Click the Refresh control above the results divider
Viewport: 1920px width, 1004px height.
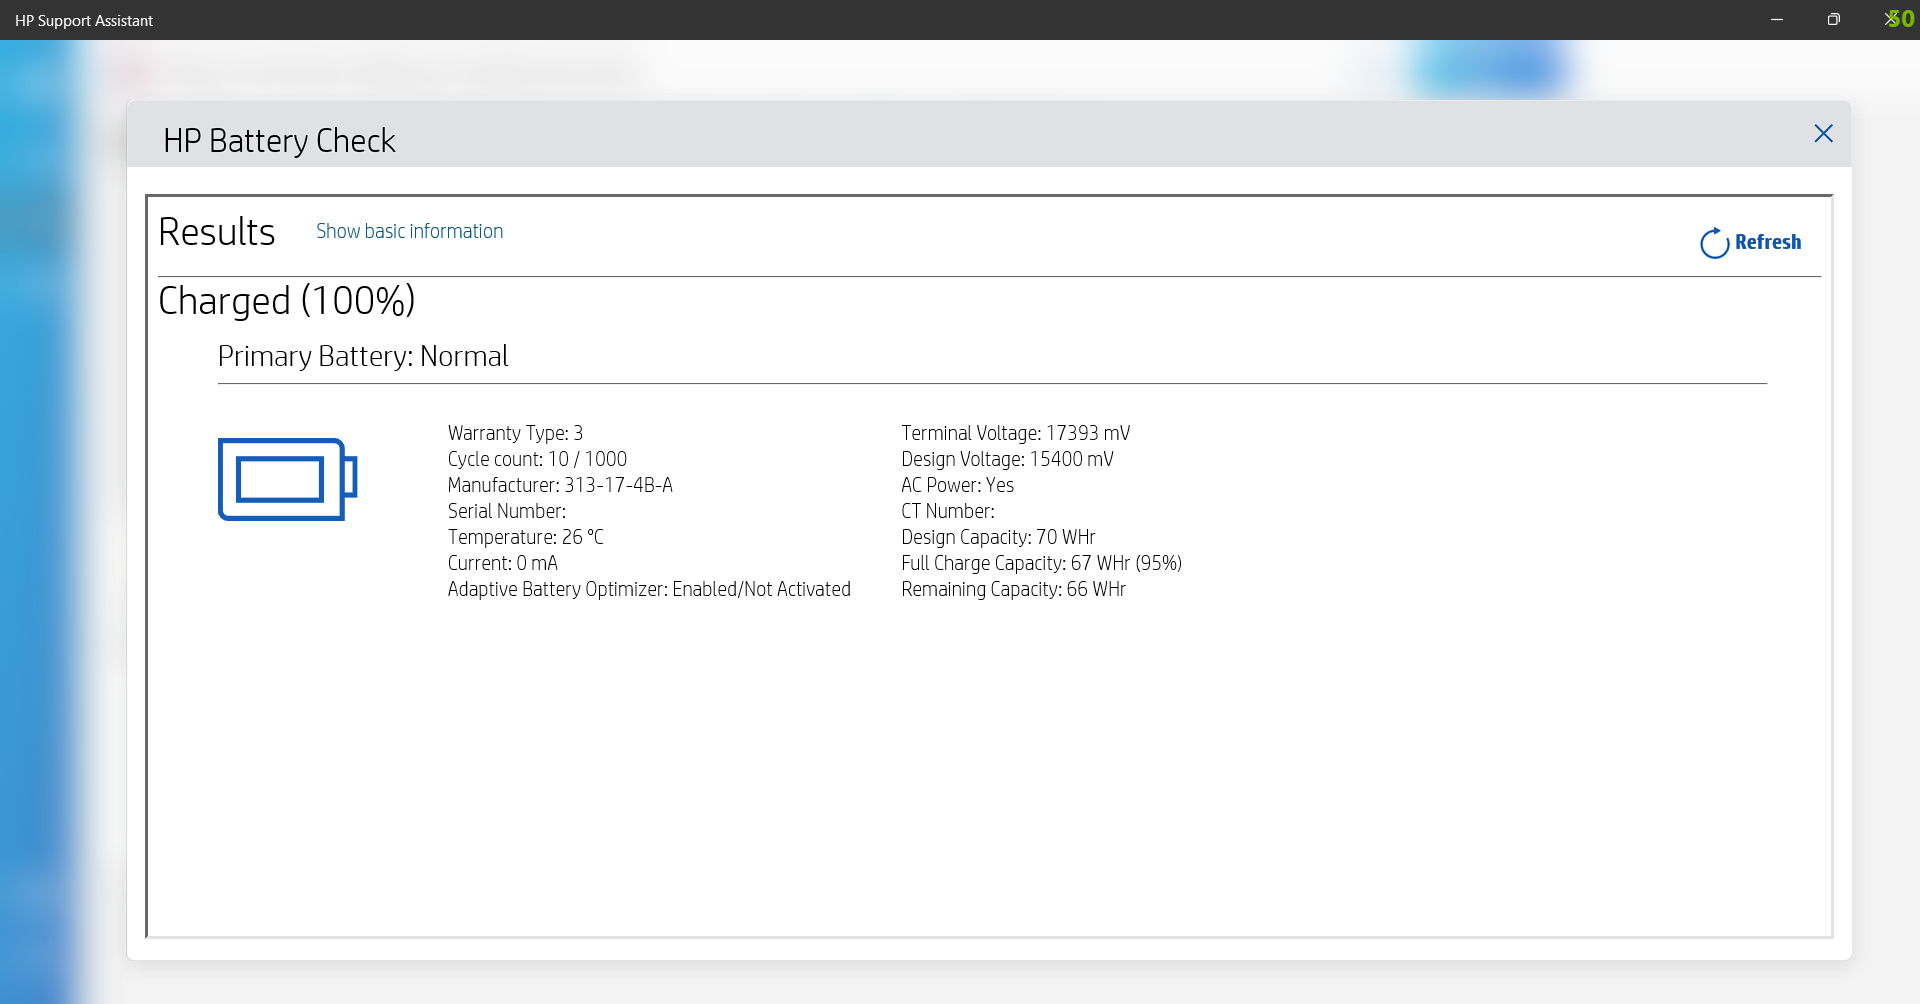(x=1767, y=242)
